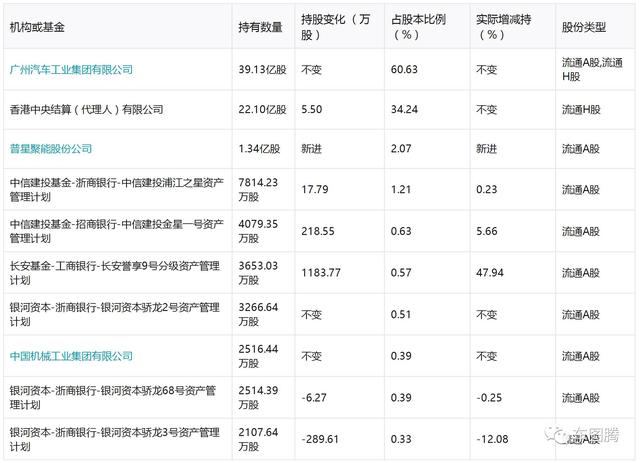The image size is (640, 463).
Task: Select the 3653.03万股 holdings cell
Action: [x=258, y=273]
